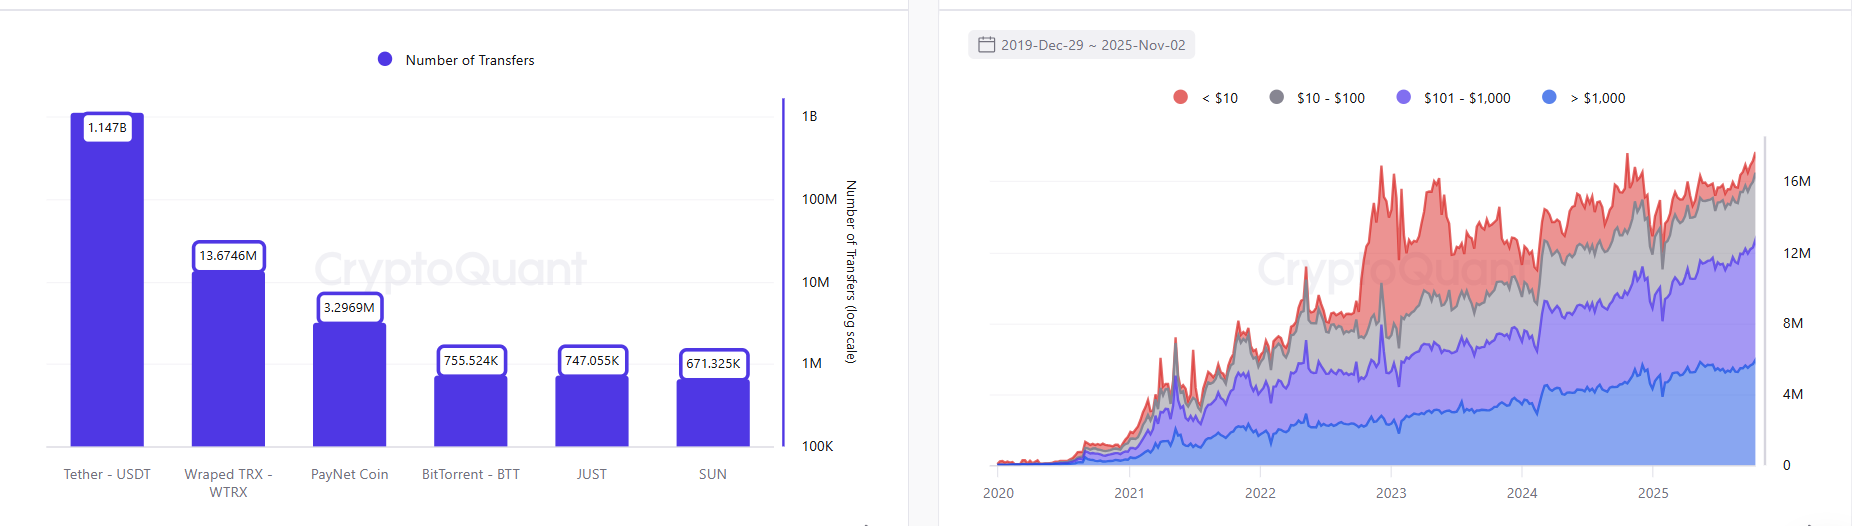Click the 747.055K label above JUST
The image size is (1852, 526).
[x=592, y=361]
